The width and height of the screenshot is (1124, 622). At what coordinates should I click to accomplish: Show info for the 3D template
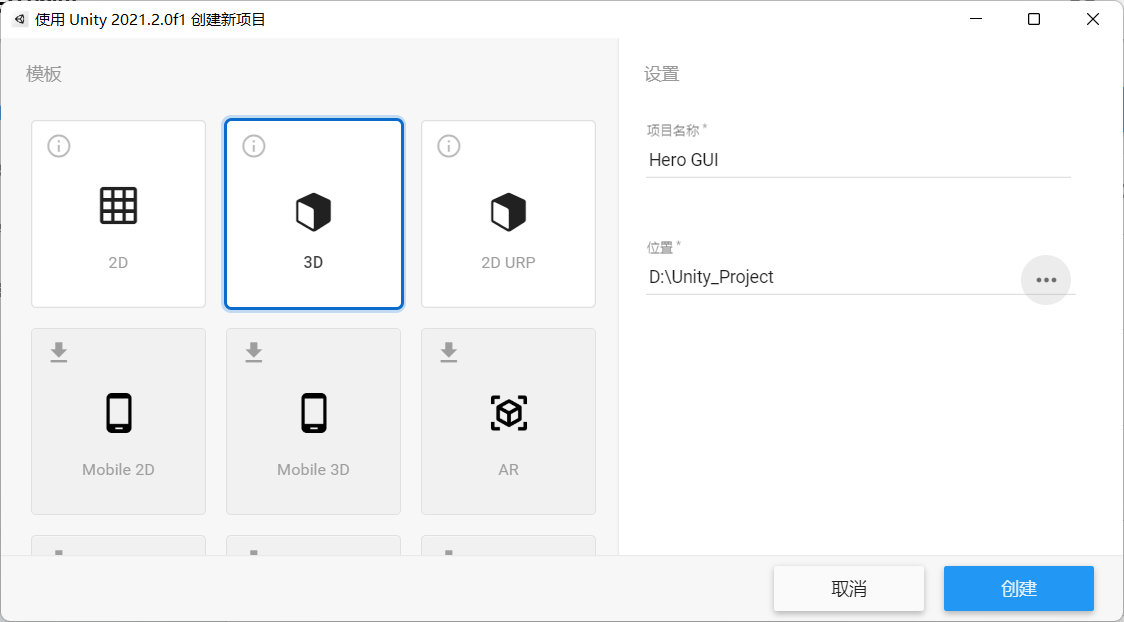click(254, 146)
